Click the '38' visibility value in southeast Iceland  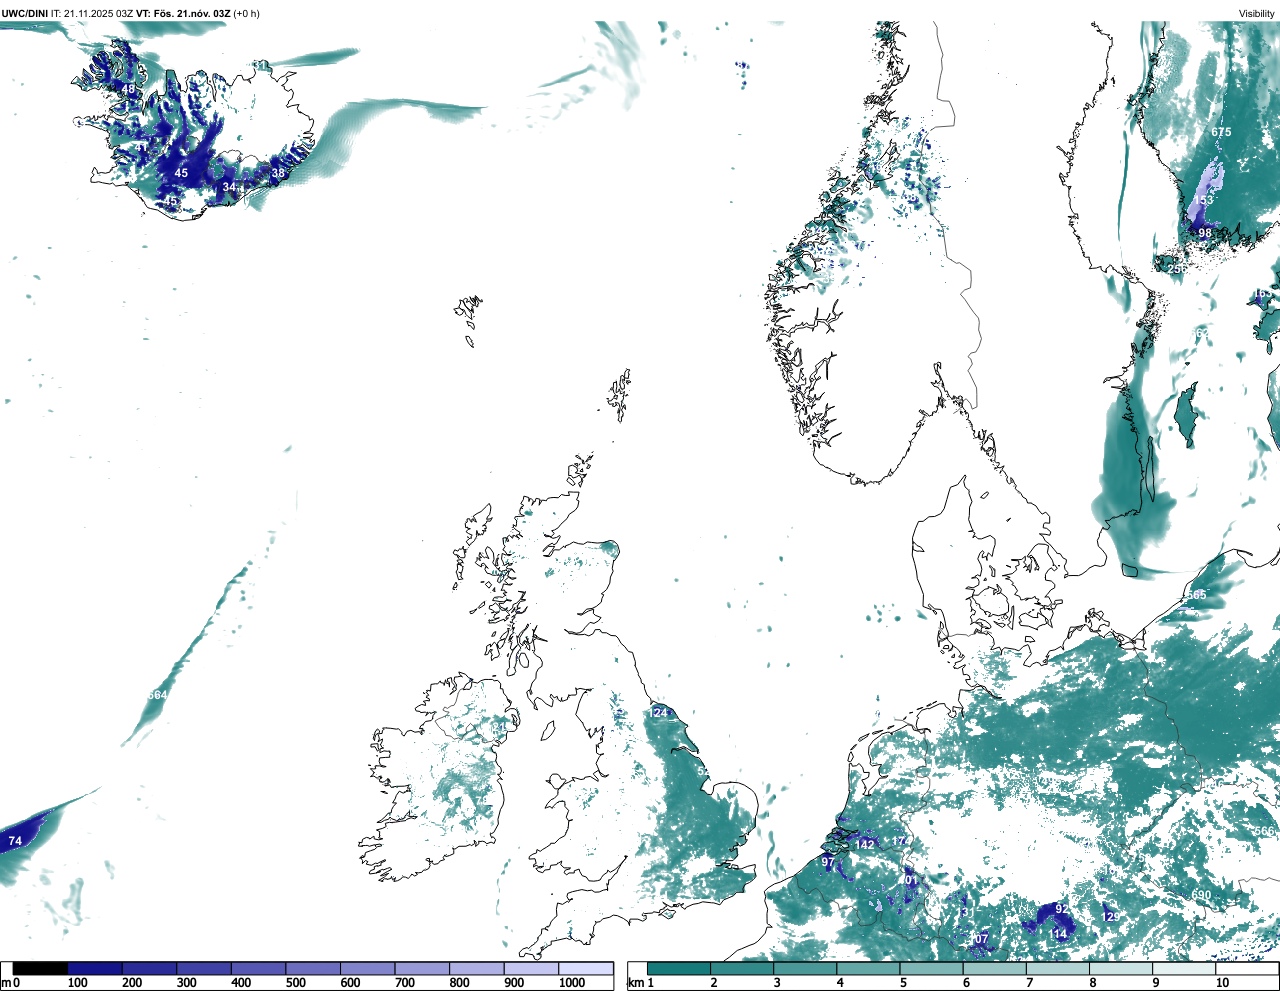tap(278, 173)
